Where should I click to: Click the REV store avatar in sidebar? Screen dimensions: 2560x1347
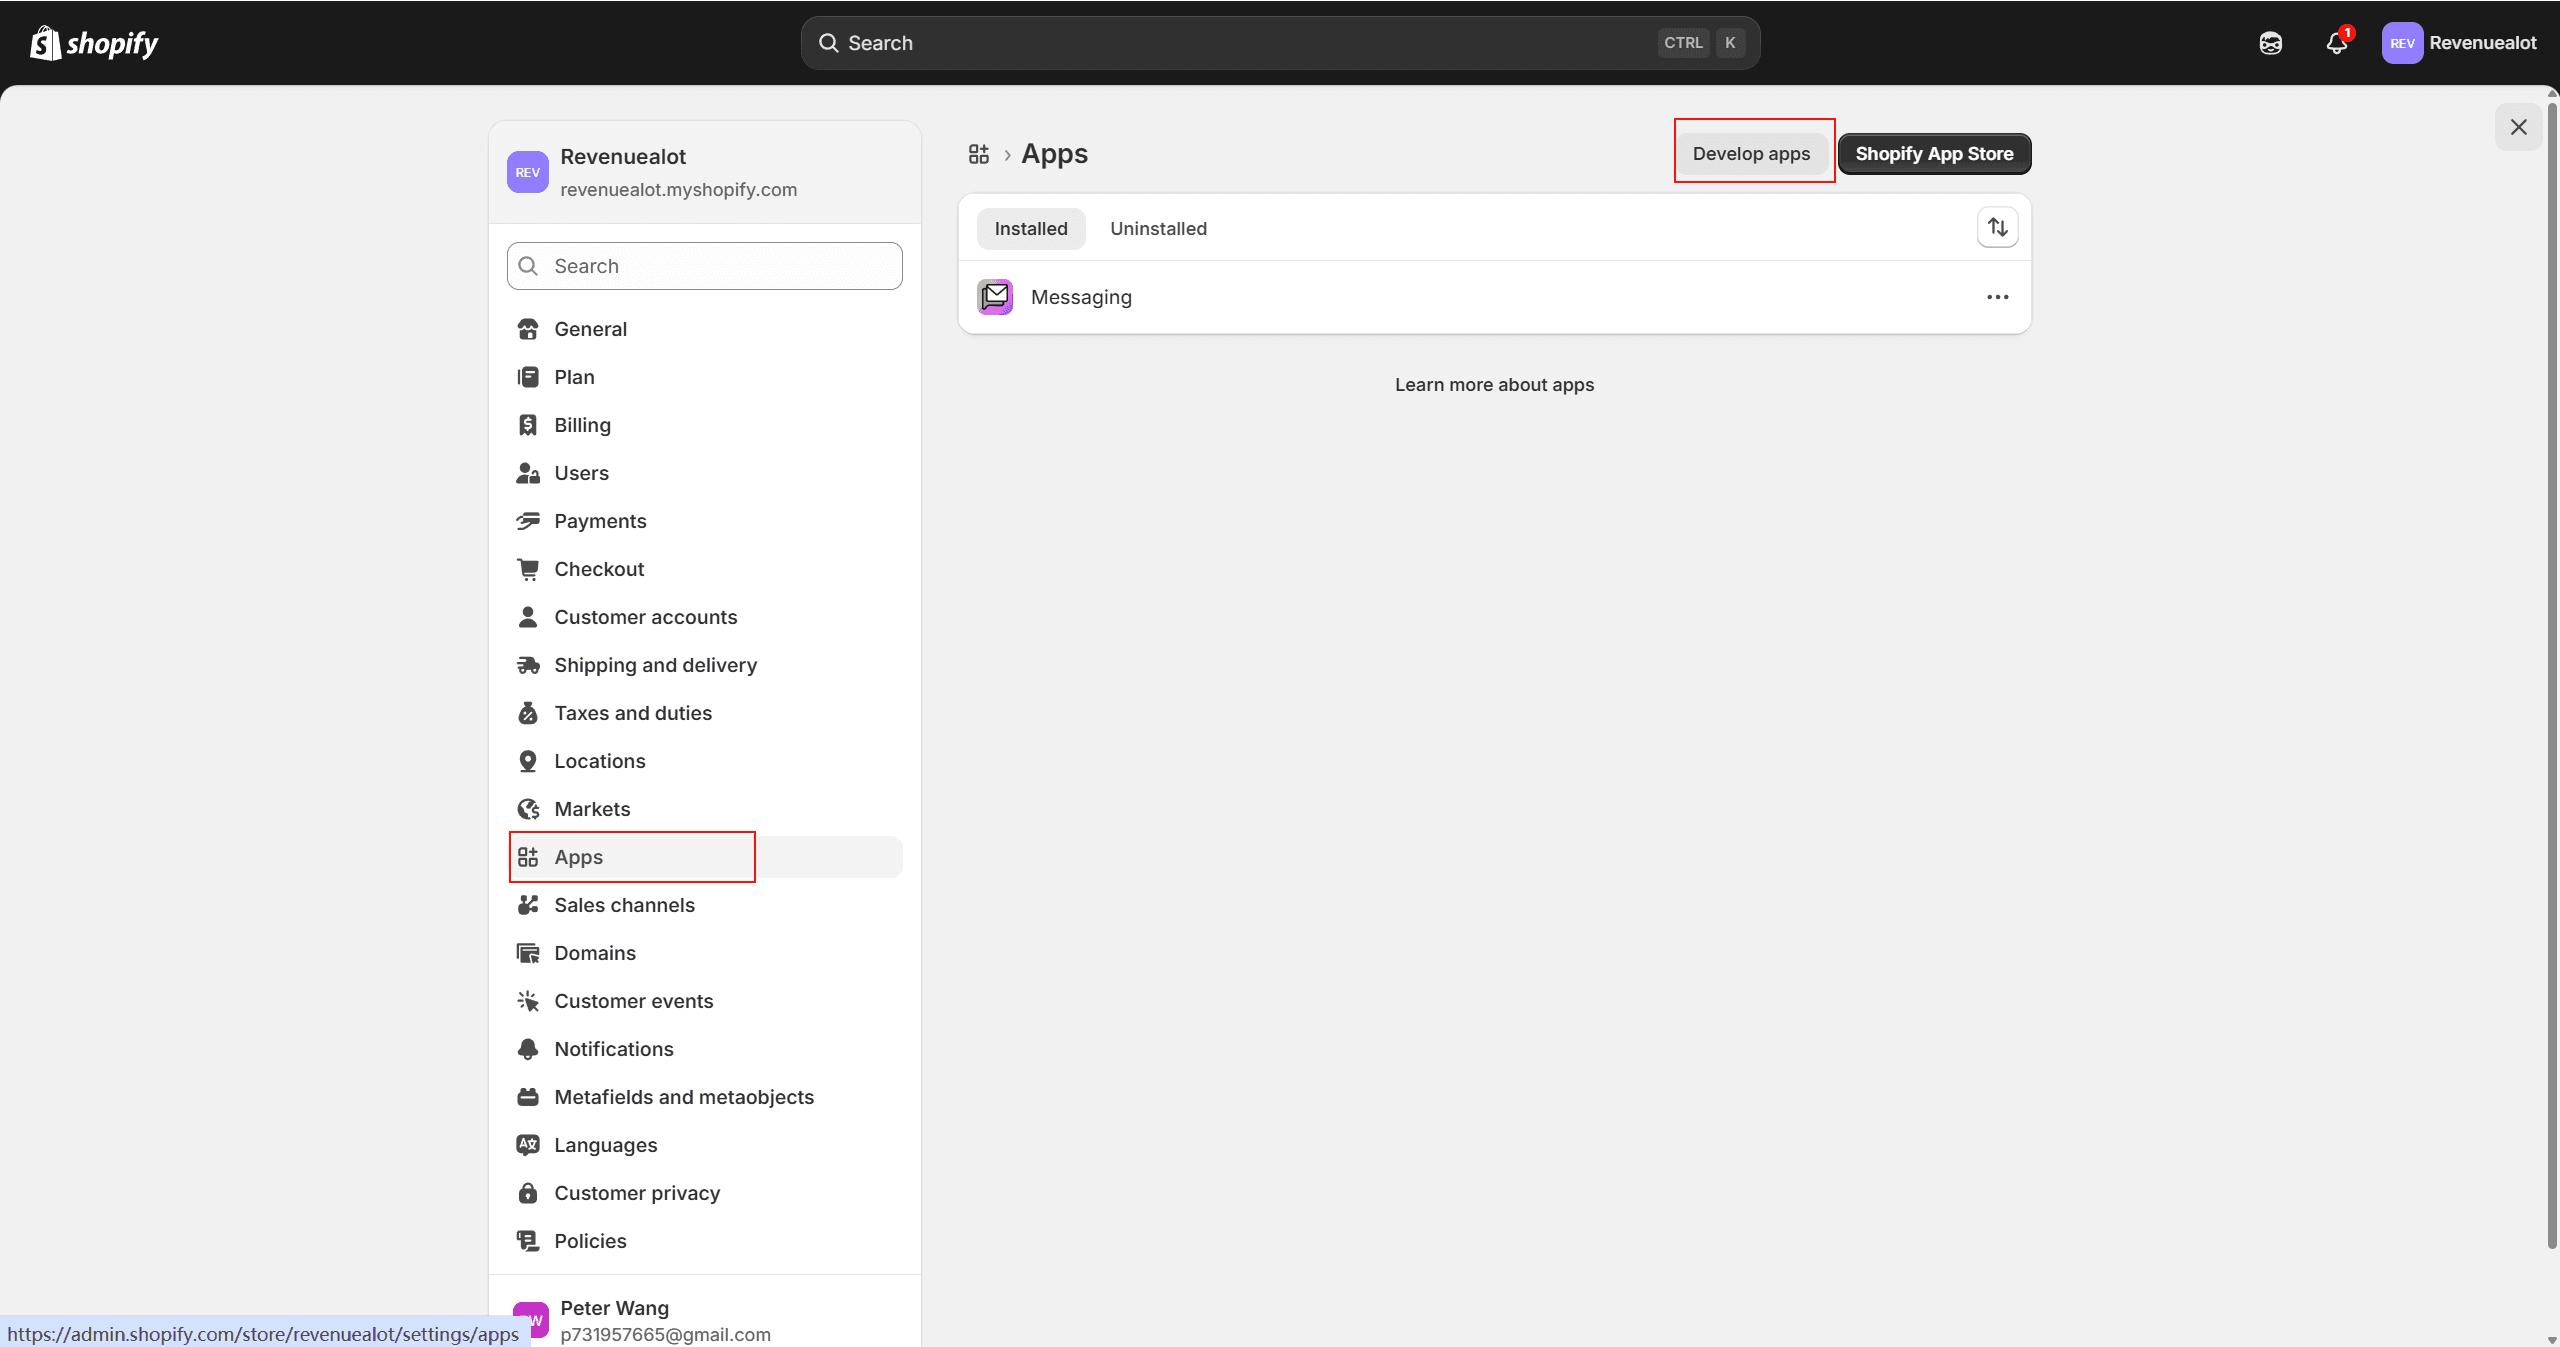pyautogui.click(x=527, y=171)
